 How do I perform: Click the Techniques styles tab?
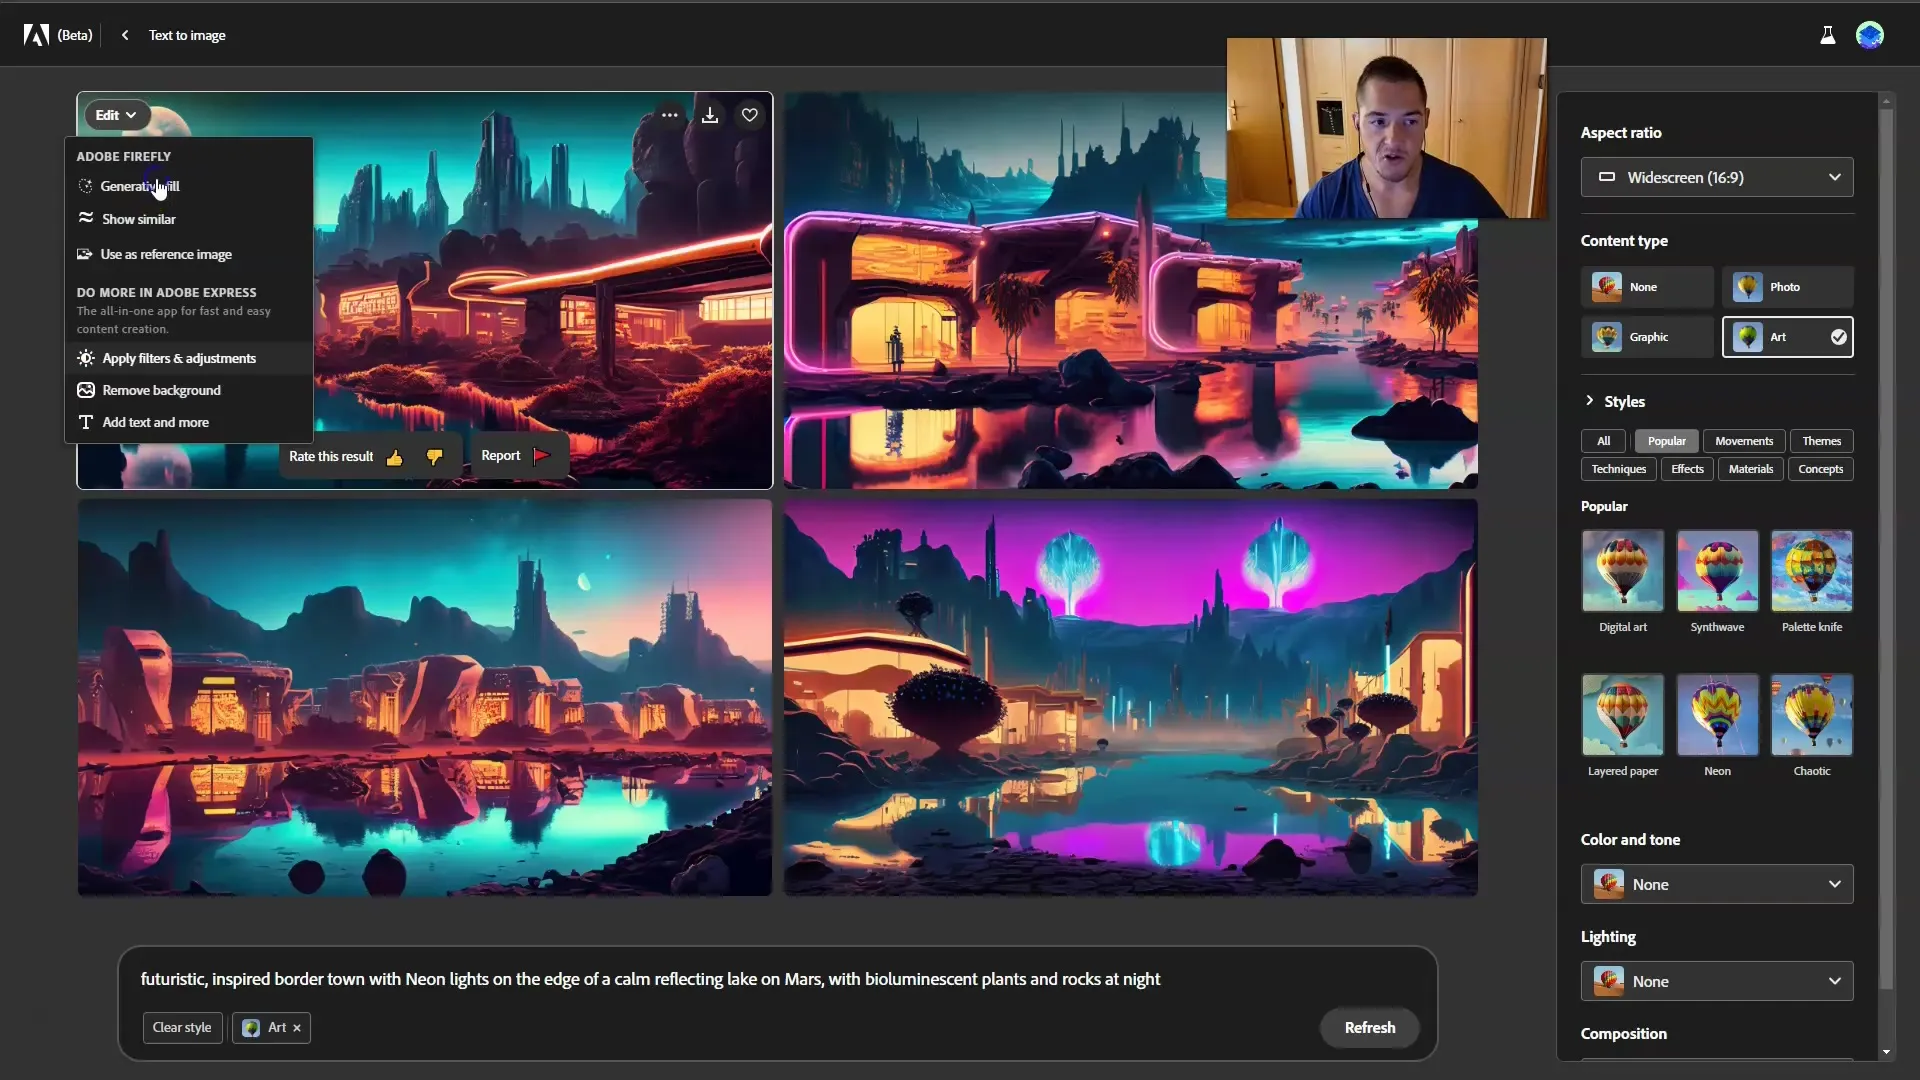(1618, 467)
